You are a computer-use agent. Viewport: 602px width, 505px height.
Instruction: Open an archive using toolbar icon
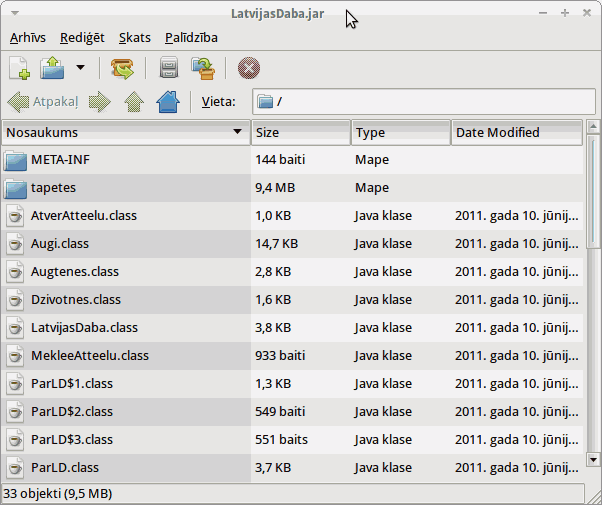pos(52,68)
